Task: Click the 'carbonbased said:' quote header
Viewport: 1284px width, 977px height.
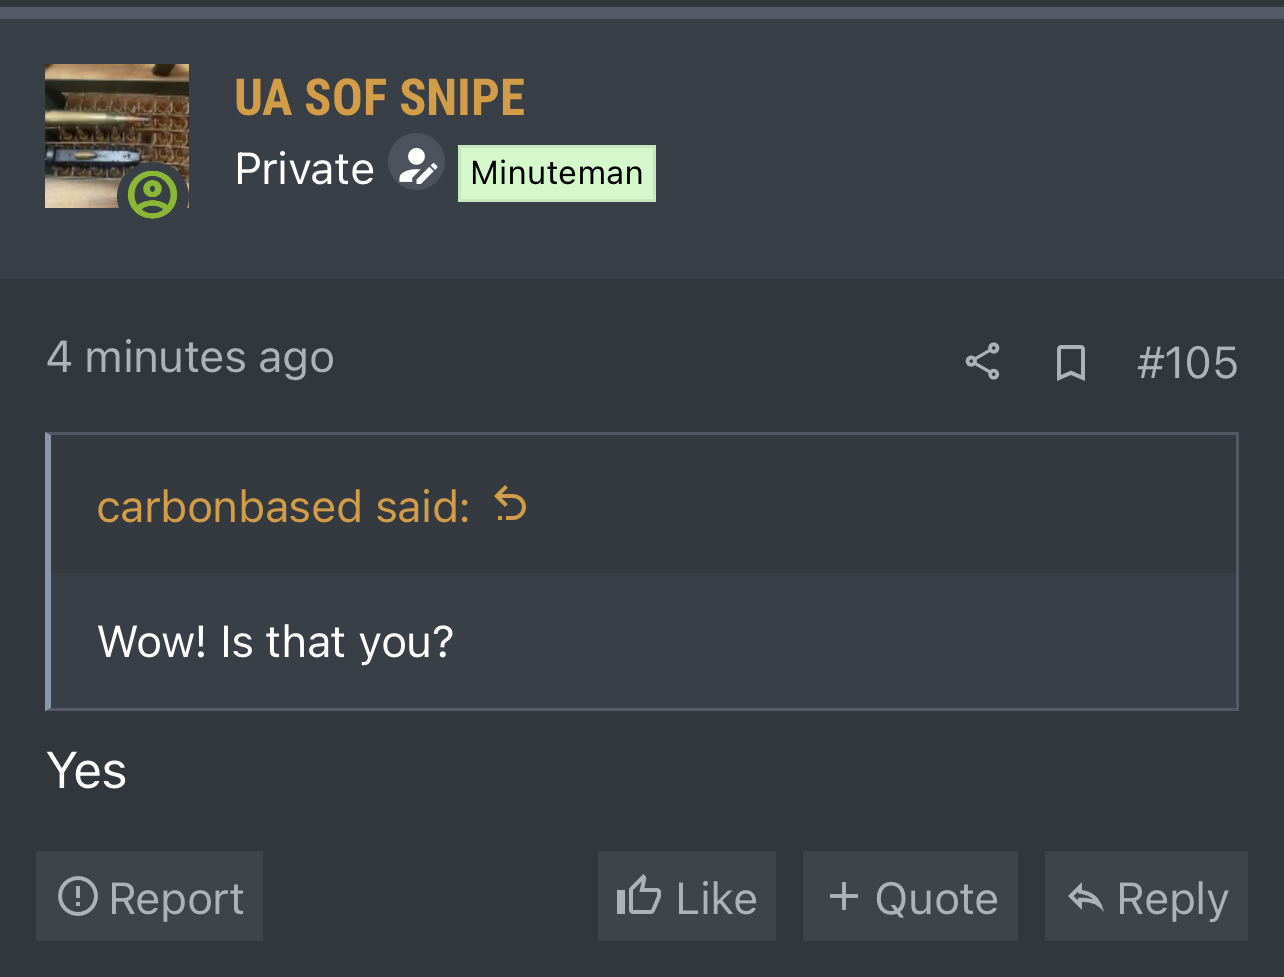Action: pos(283,507)
